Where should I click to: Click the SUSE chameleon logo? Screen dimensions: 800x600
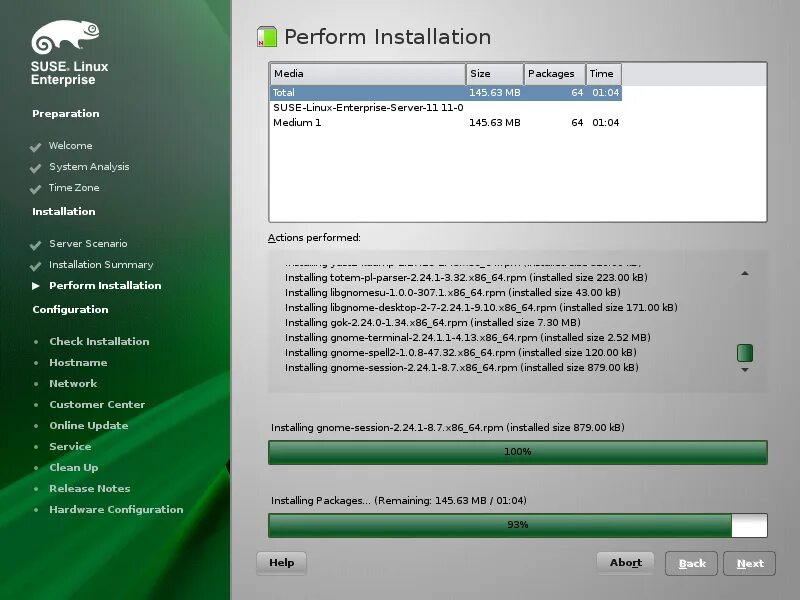tap(65, 37)
